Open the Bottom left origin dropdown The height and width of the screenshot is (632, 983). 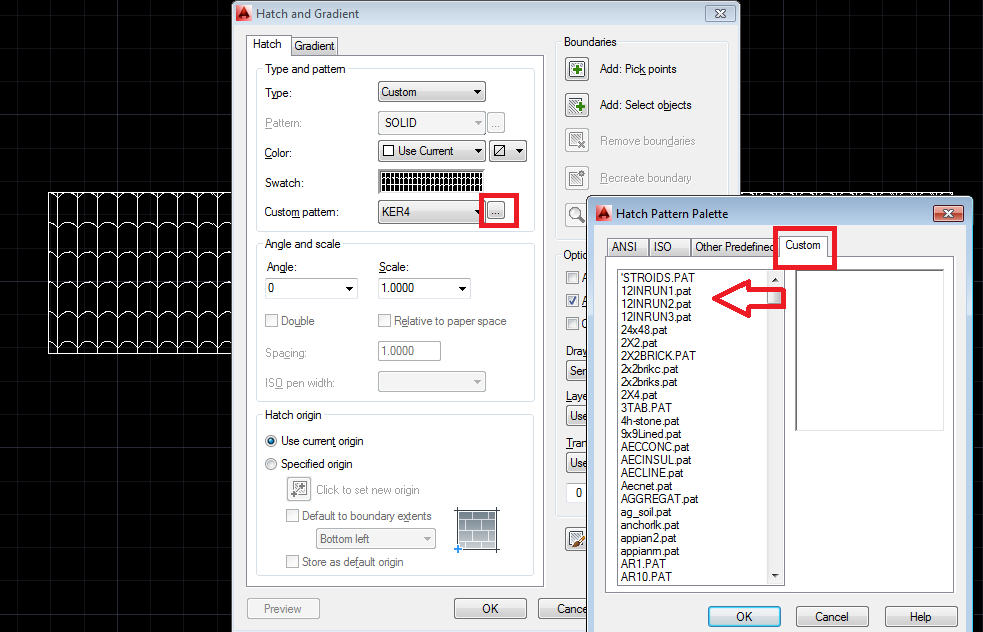click(375, 538)
